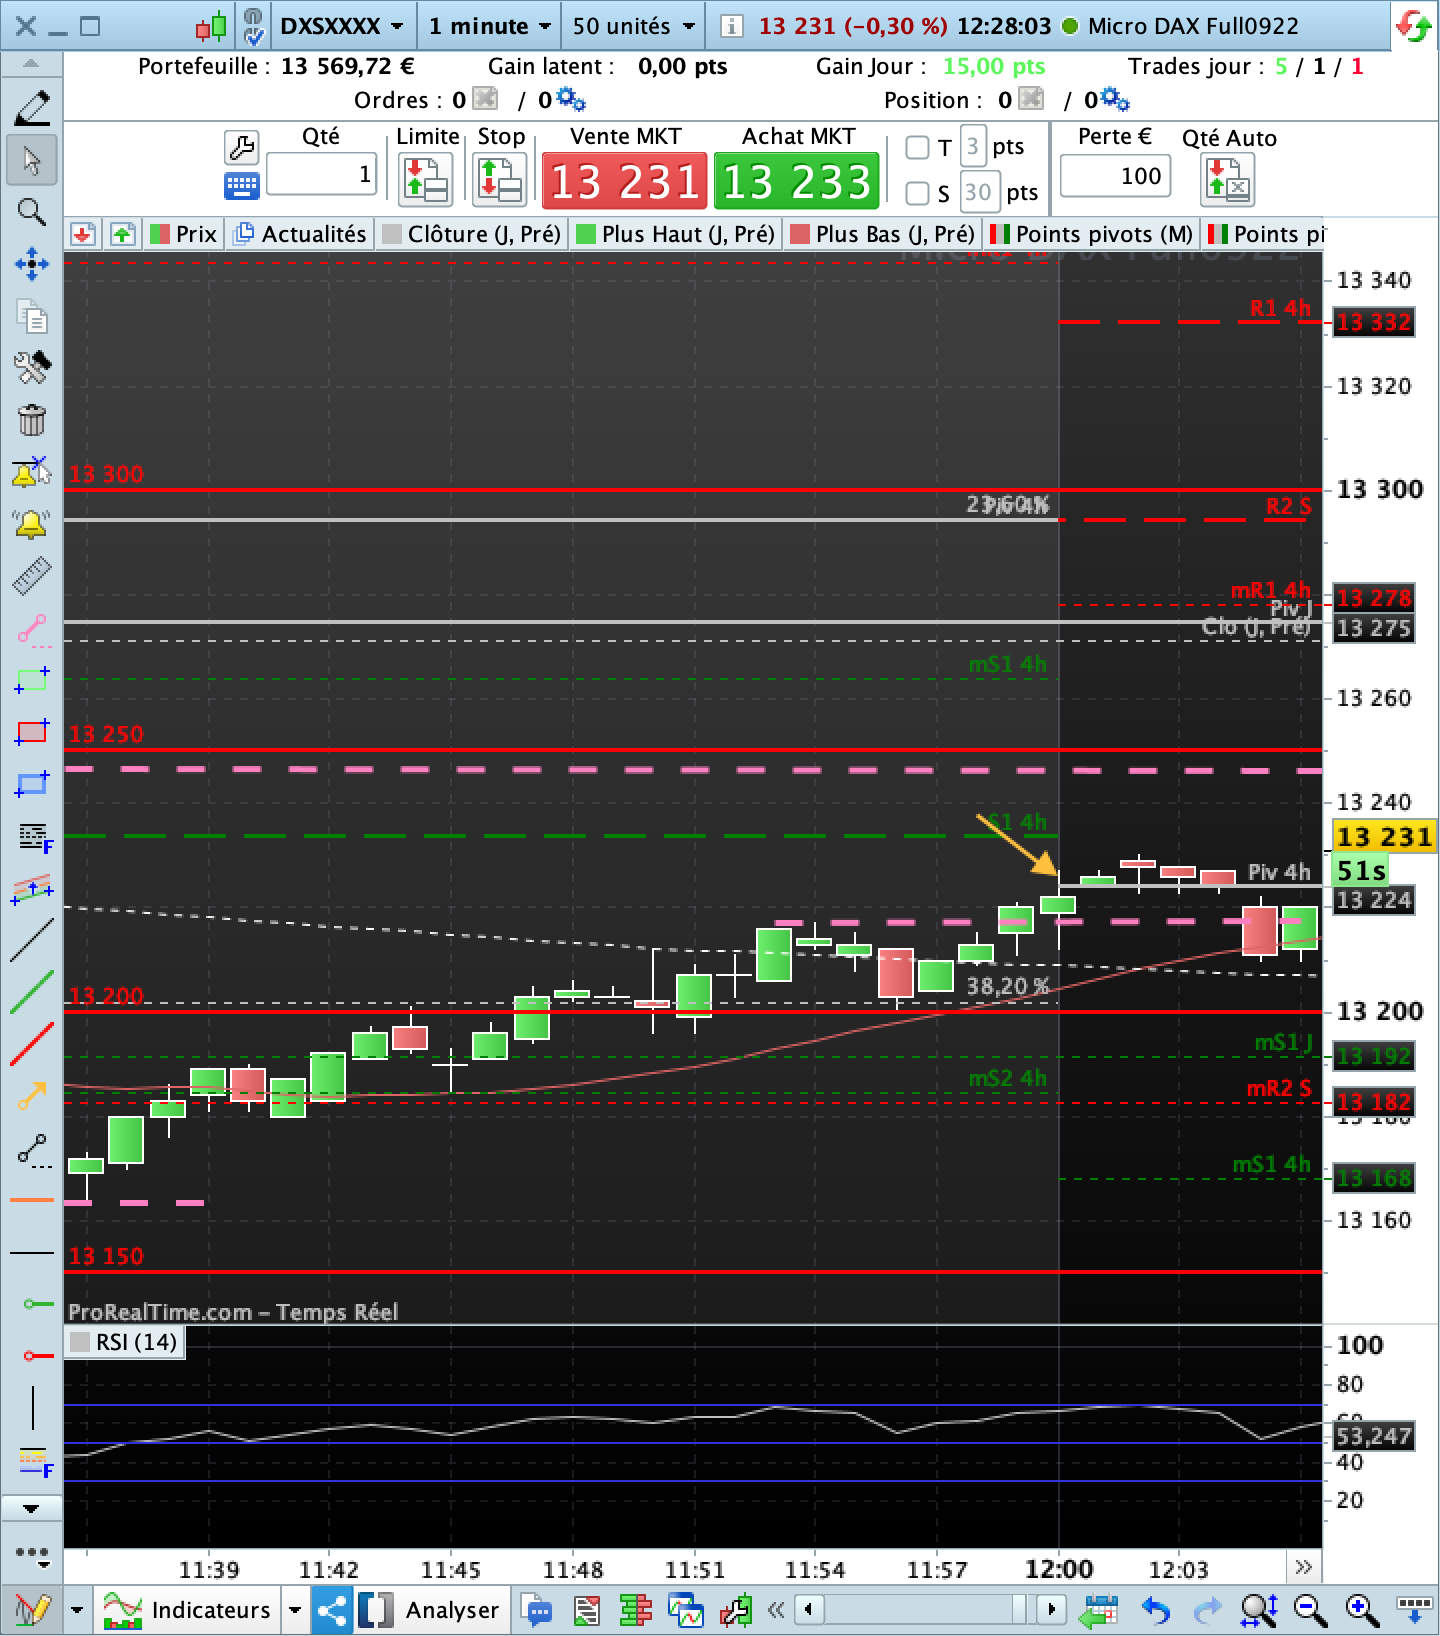Image resolution: width=1440 pixels, height=1636 pixels.
Task: Select the orange arrow drawing tool
Action: pos(32,1097)
